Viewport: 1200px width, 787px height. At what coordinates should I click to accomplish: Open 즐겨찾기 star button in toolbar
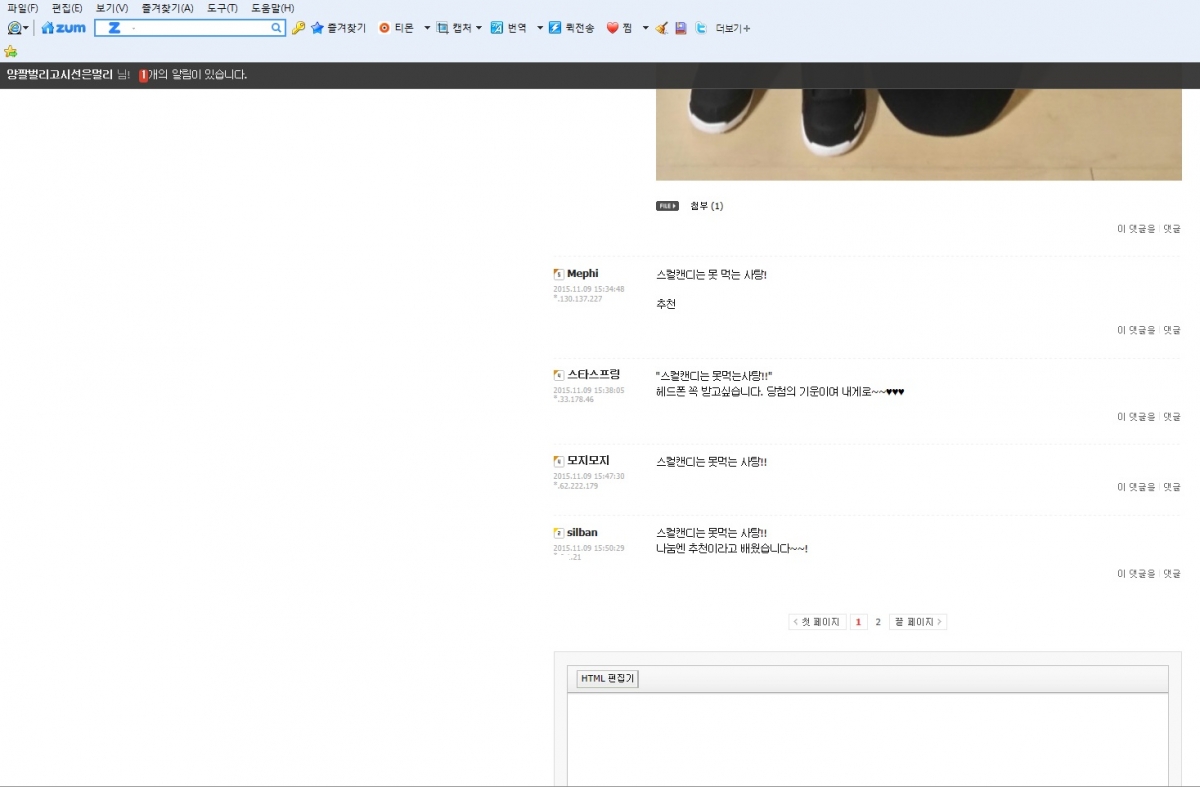[x=338, y=28]
